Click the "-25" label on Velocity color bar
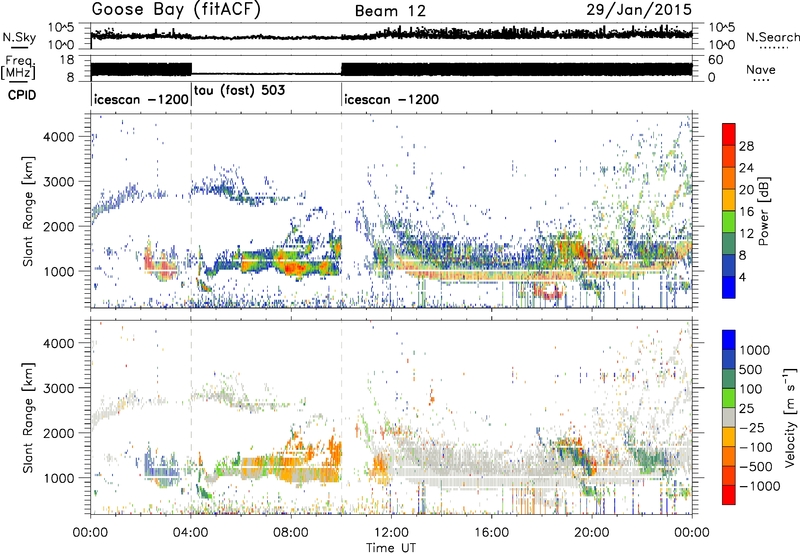The image size is (800, 554). [752, 427]
